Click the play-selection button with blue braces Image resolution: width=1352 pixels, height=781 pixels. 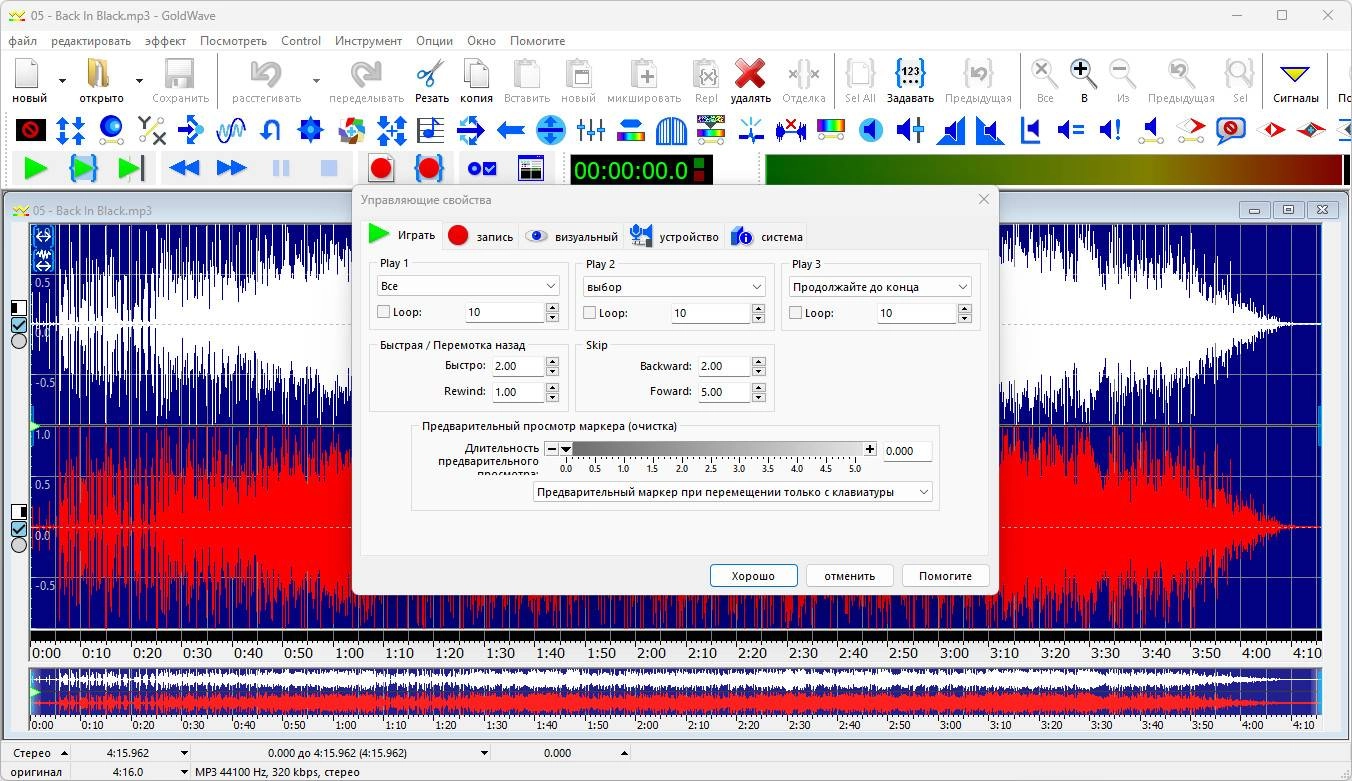coord(83,169)
